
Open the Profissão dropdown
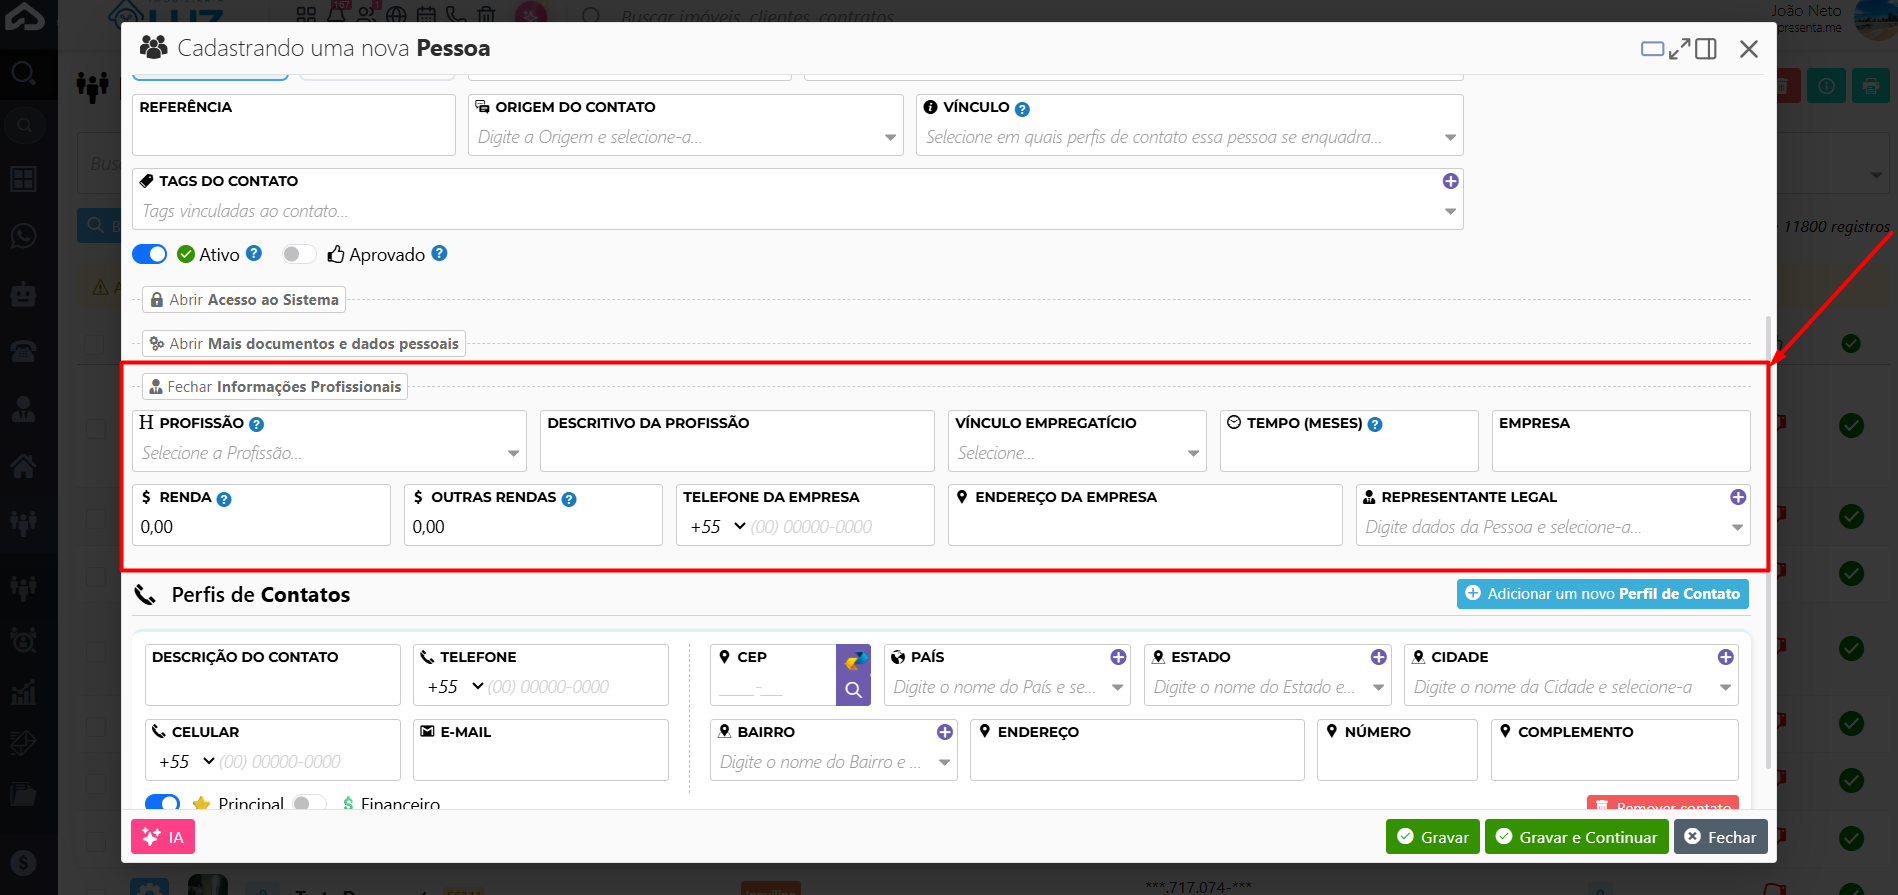click(x=513, y=454)
